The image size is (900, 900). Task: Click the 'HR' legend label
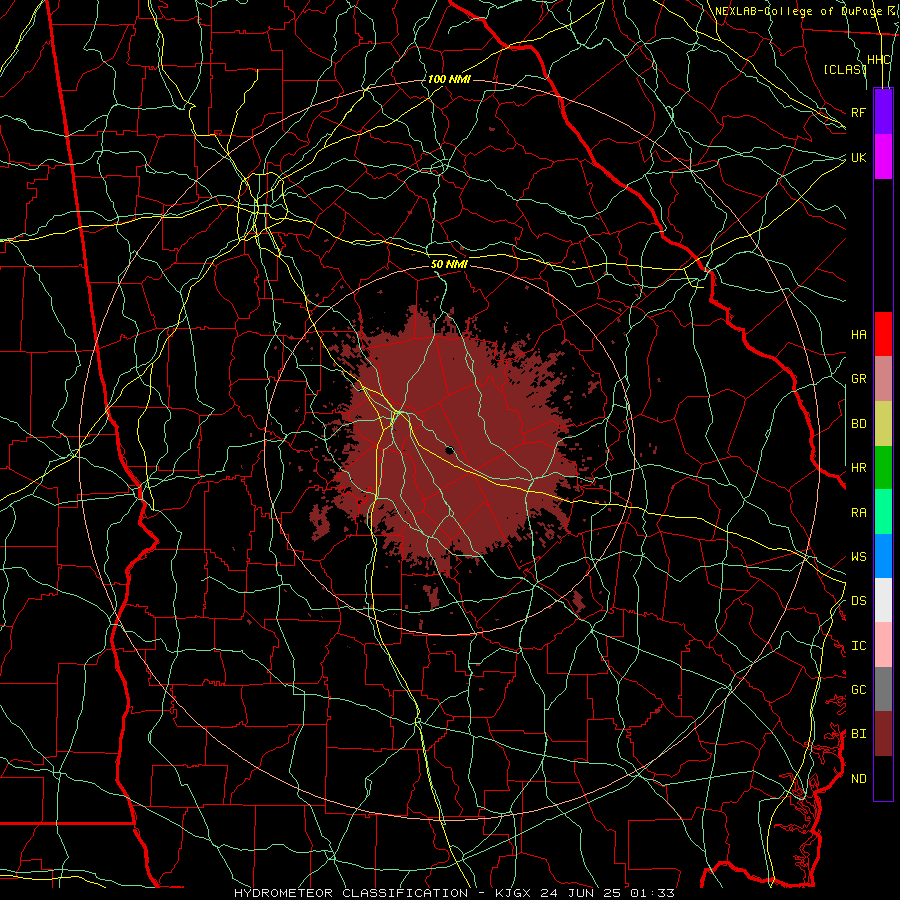859,468
